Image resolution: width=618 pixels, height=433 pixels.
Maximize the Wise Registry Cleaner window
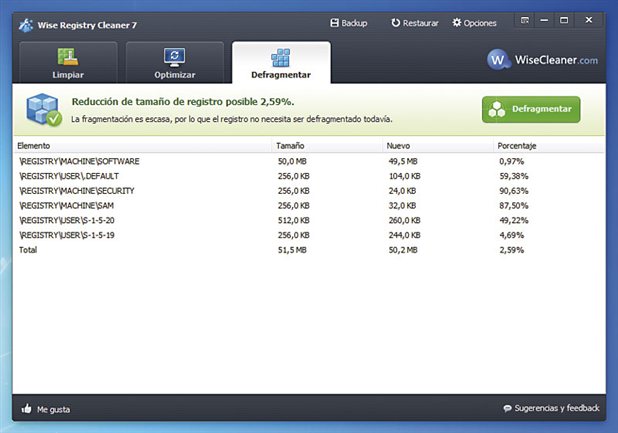[564, 20]
